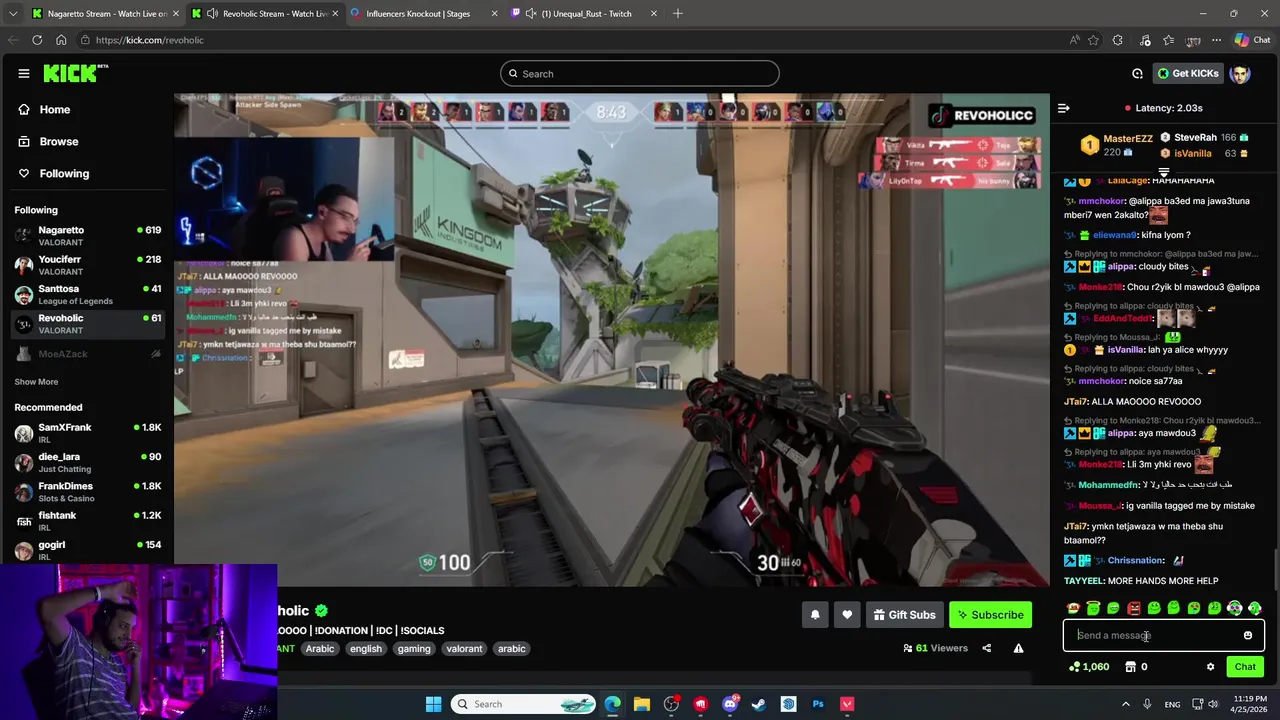The height and width of the screenshot is (720, 1280).
Task: Click the Arabic stream tag
Action: [x=320, y=648]
